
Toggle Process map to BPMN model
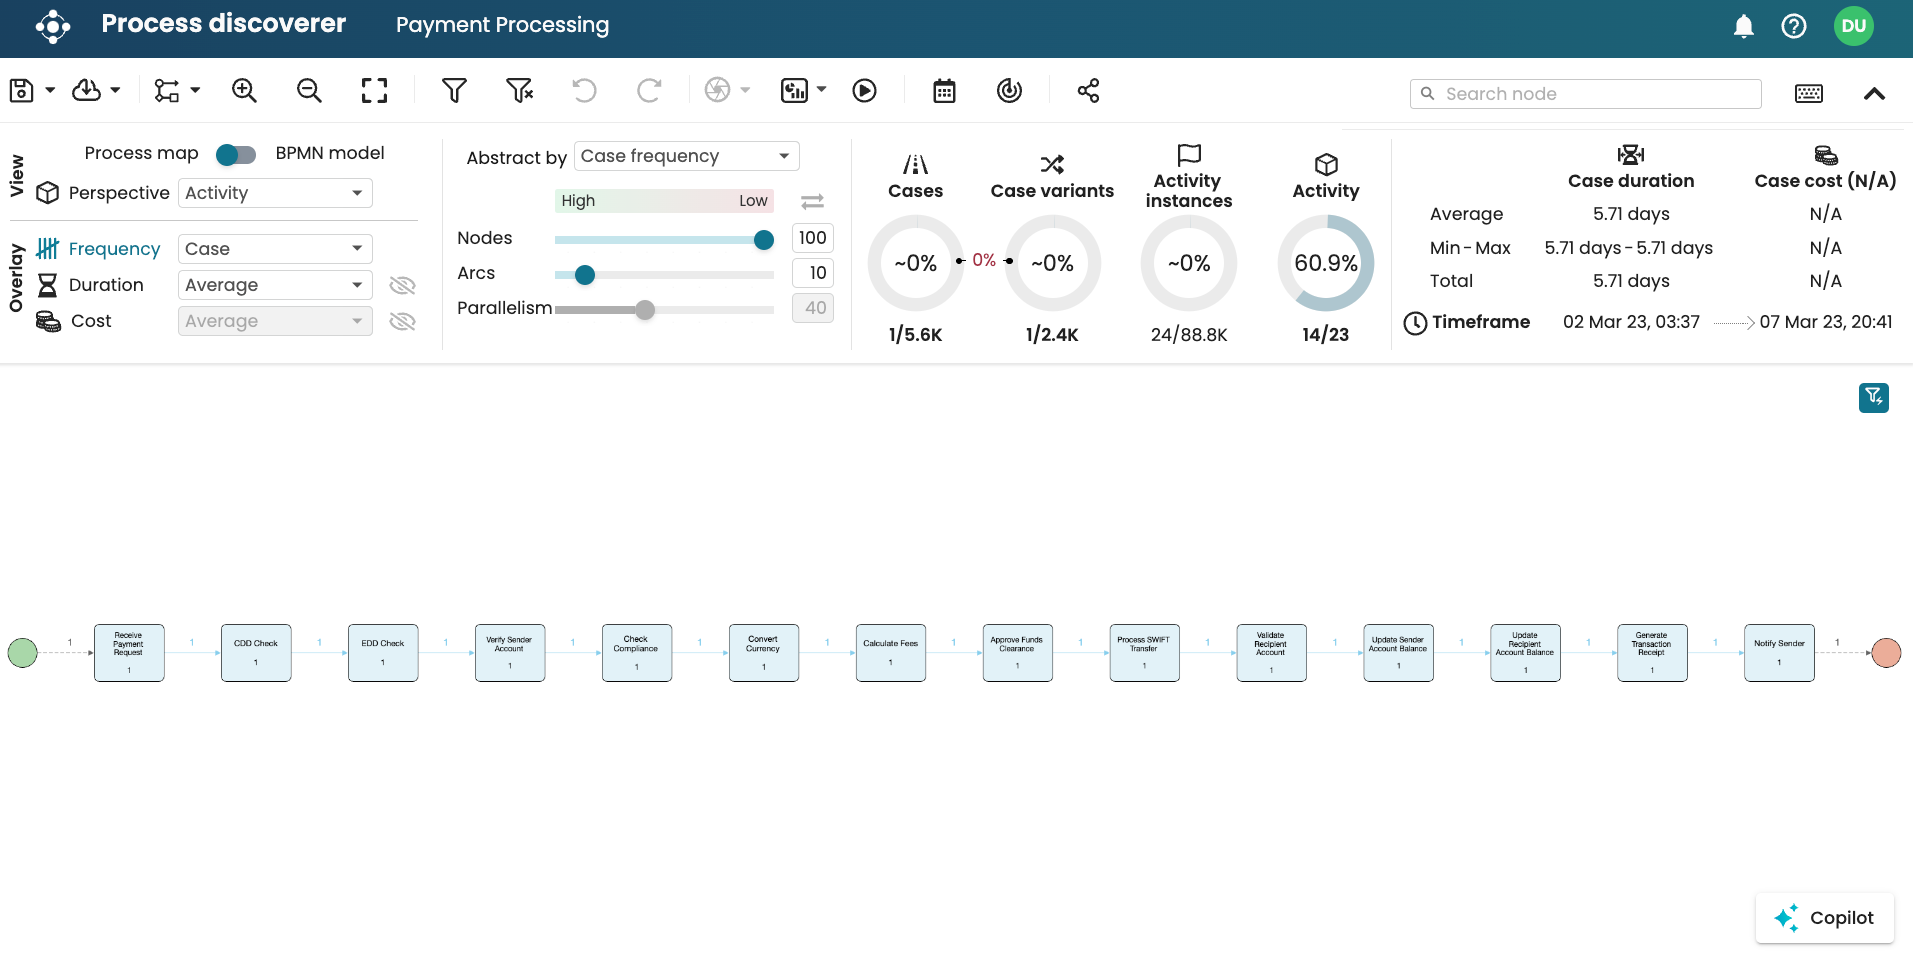236,154
